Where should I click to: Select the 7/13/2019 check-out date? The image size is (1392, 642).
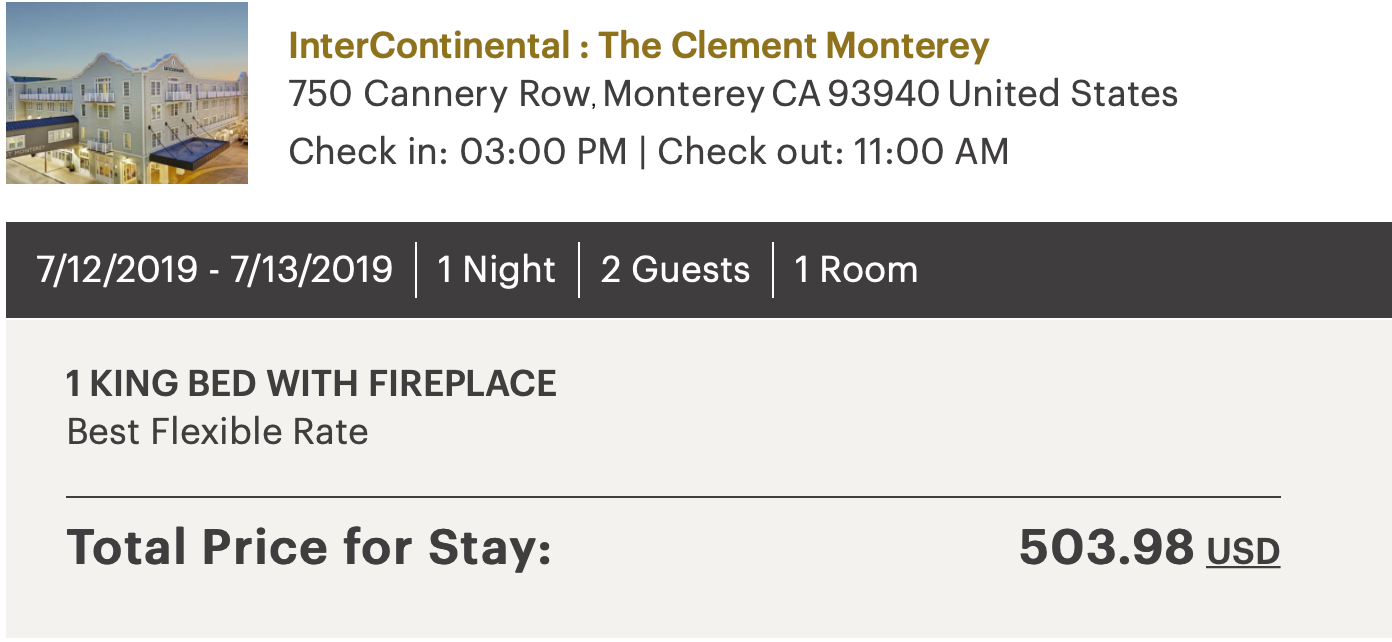tap(309, 270)
